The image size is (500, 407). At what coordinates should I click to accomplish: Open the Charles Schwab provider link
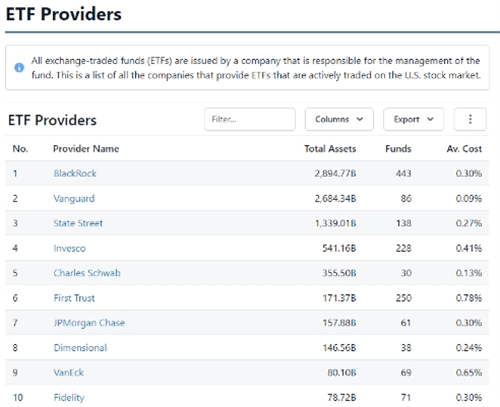(x=87, y=273)
